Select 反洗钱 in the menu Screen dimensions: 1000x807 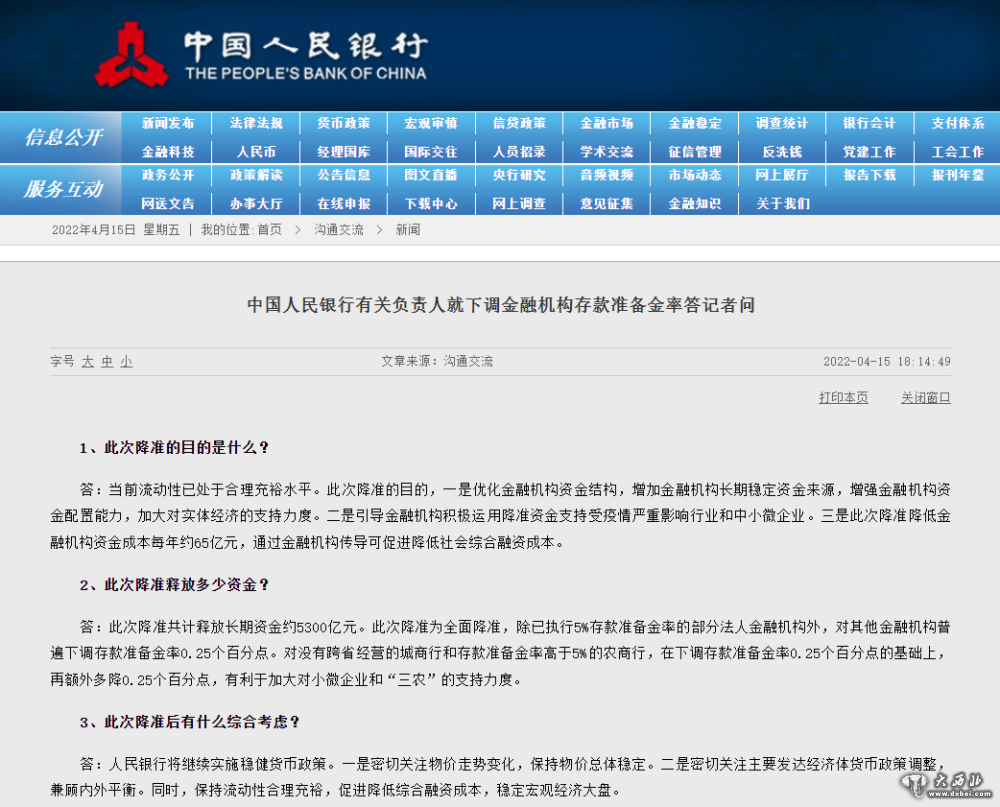click(x=782, y=152)
